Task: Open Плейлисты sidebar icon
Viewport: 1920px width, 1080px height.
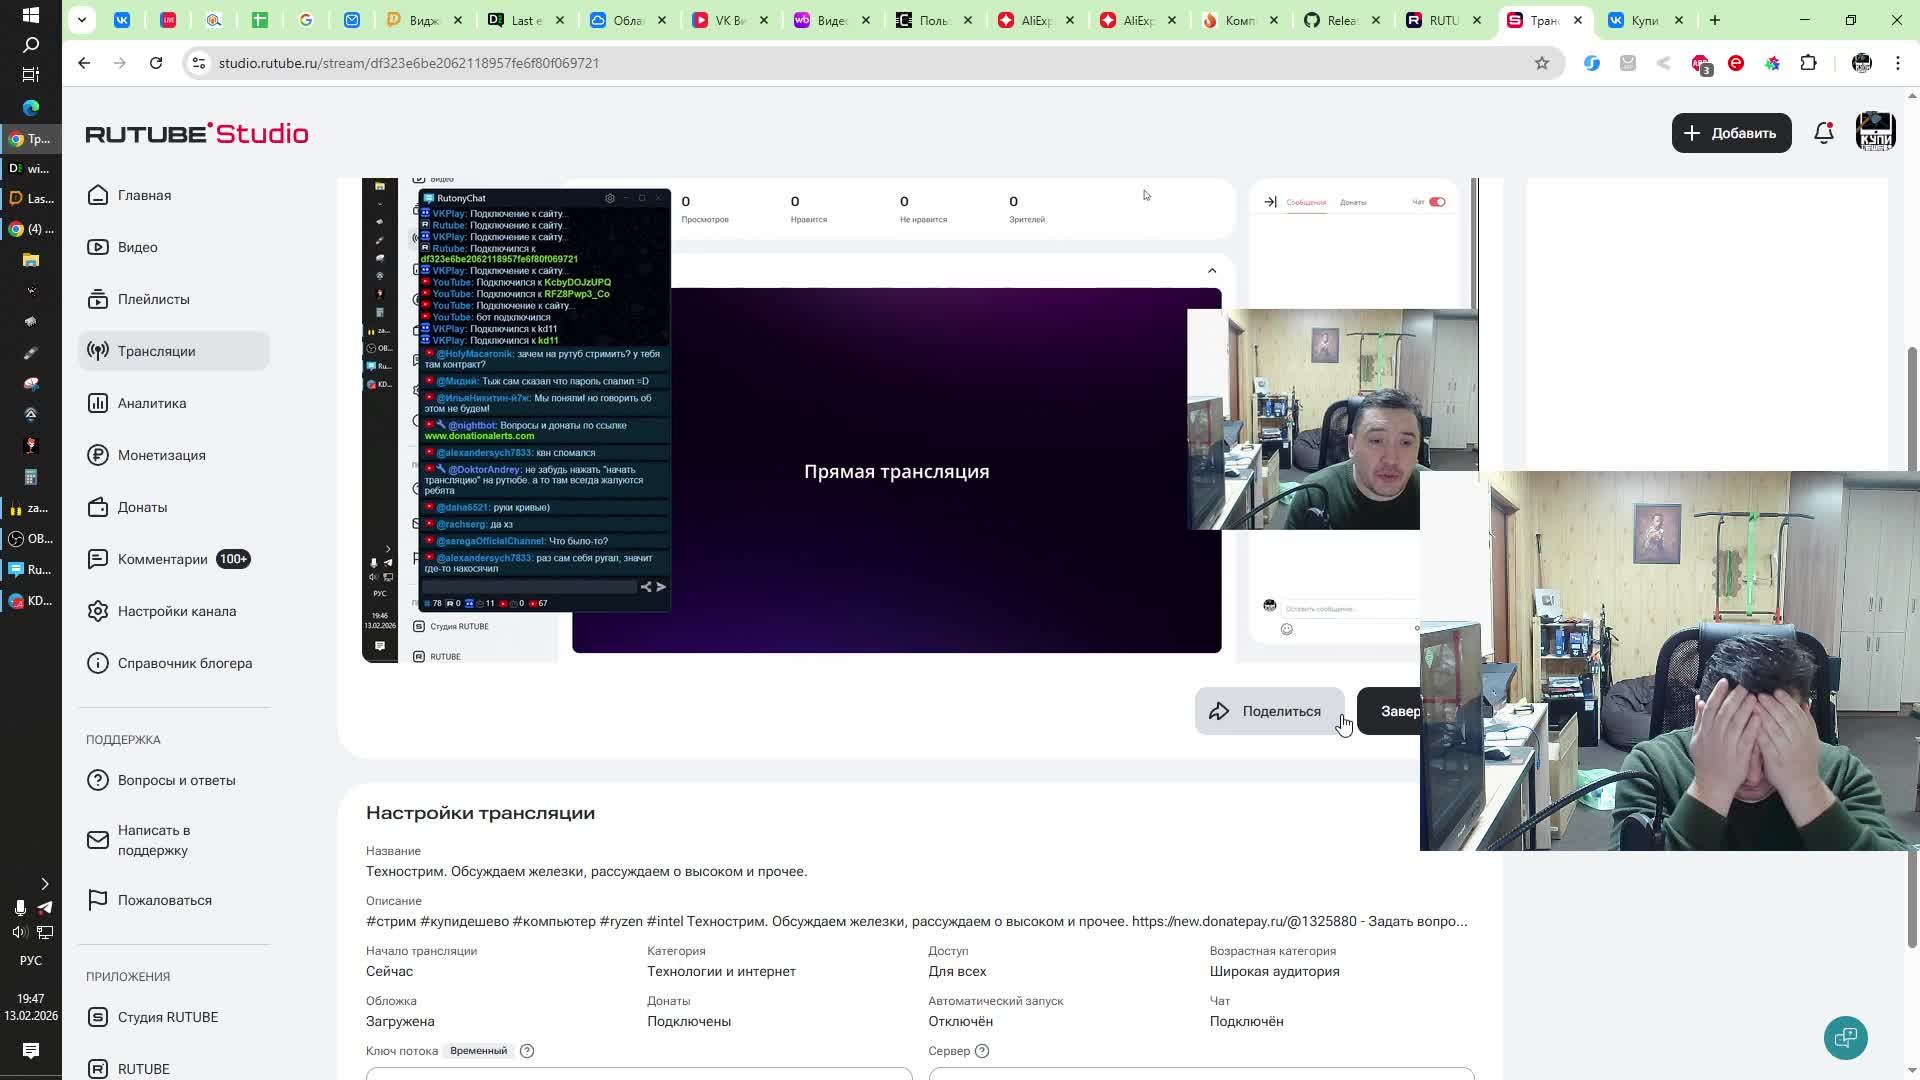Action: tap(98, 299)
